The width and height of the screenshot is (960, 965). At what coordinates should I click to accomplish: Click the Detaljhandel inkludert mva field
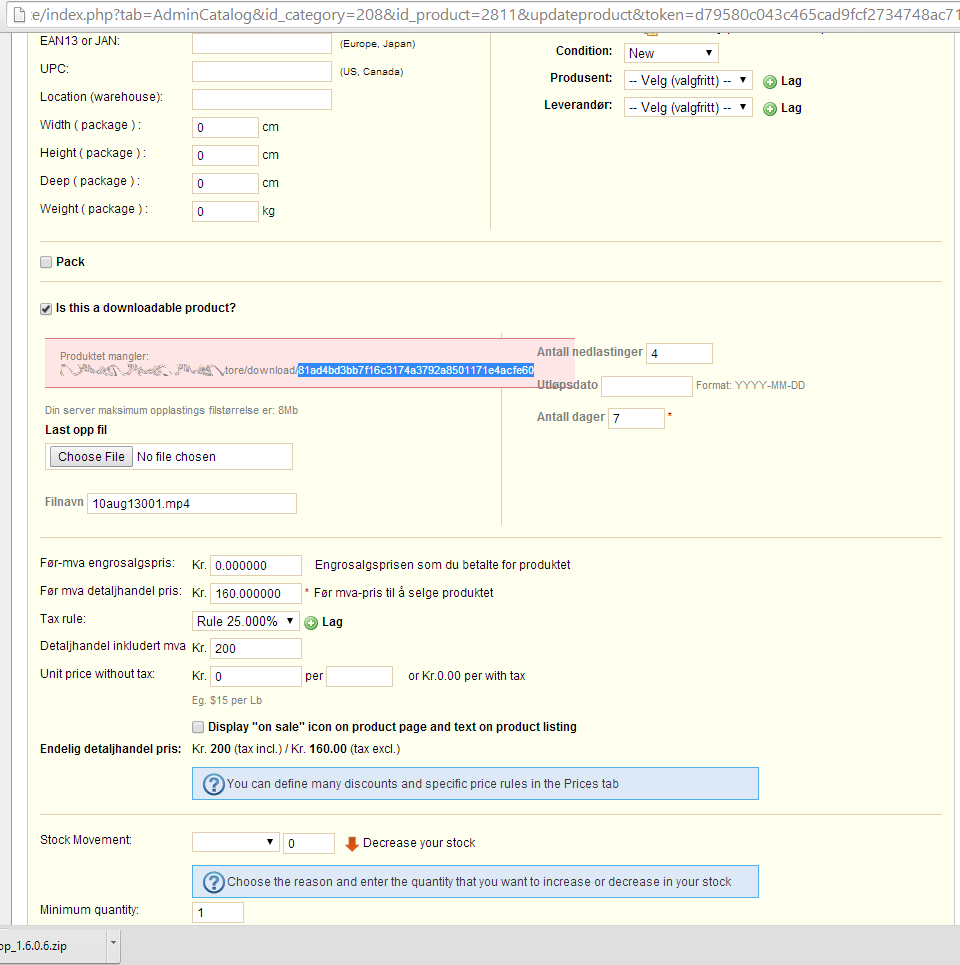256,649
